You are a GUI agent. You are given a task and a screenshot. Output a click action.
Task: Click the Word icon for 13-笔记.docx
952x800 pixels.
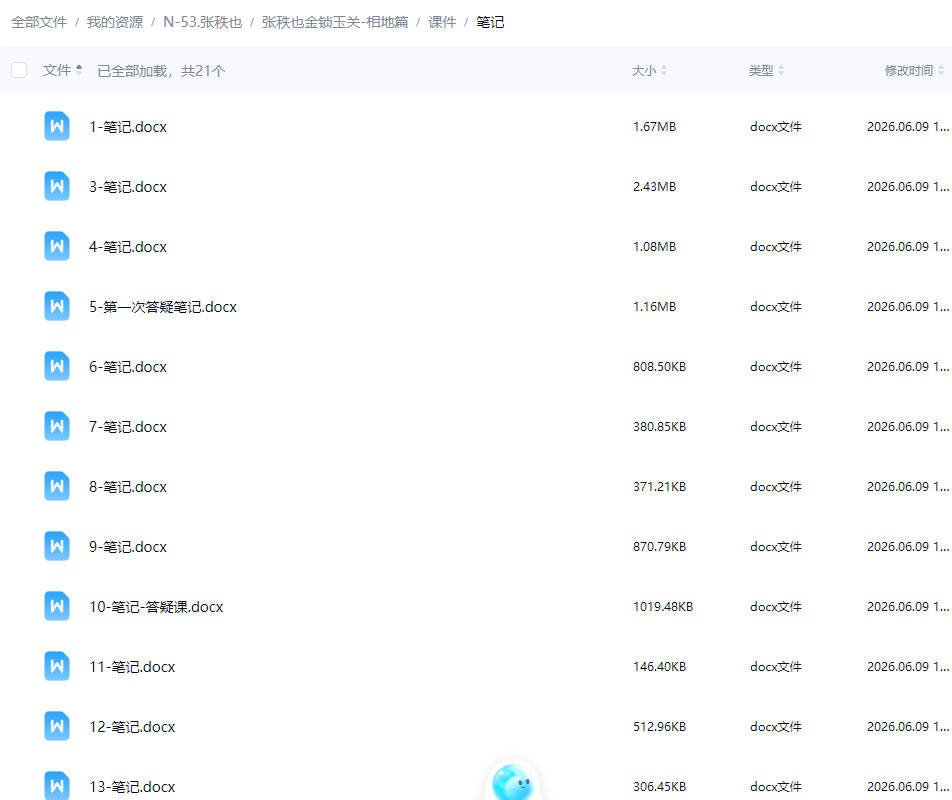point(56,785)
